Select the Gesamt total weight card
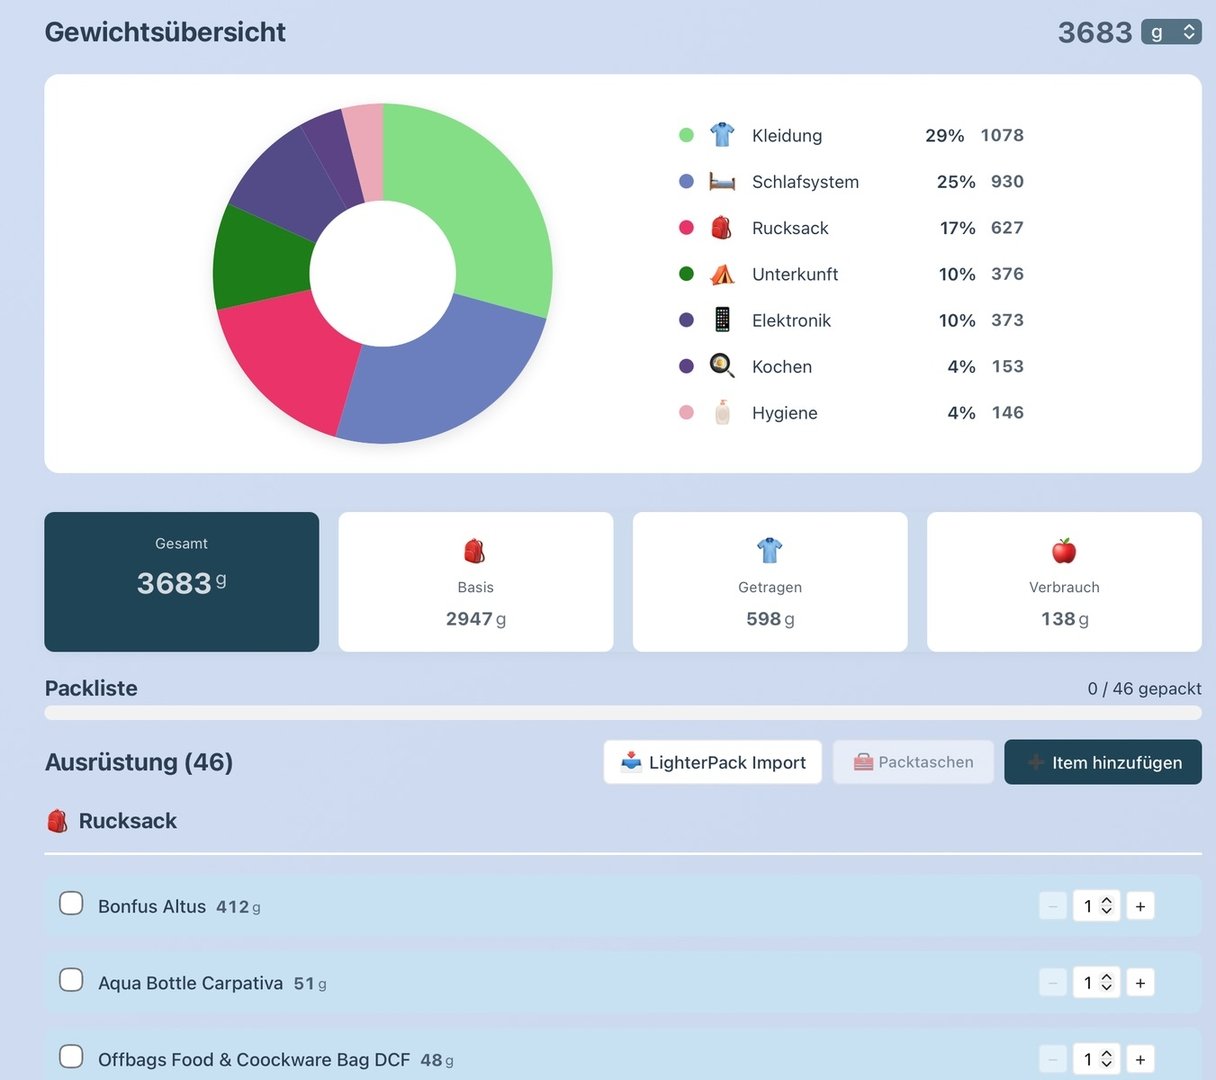This screenshot has width=1216, height=1080. coord(182,582)
